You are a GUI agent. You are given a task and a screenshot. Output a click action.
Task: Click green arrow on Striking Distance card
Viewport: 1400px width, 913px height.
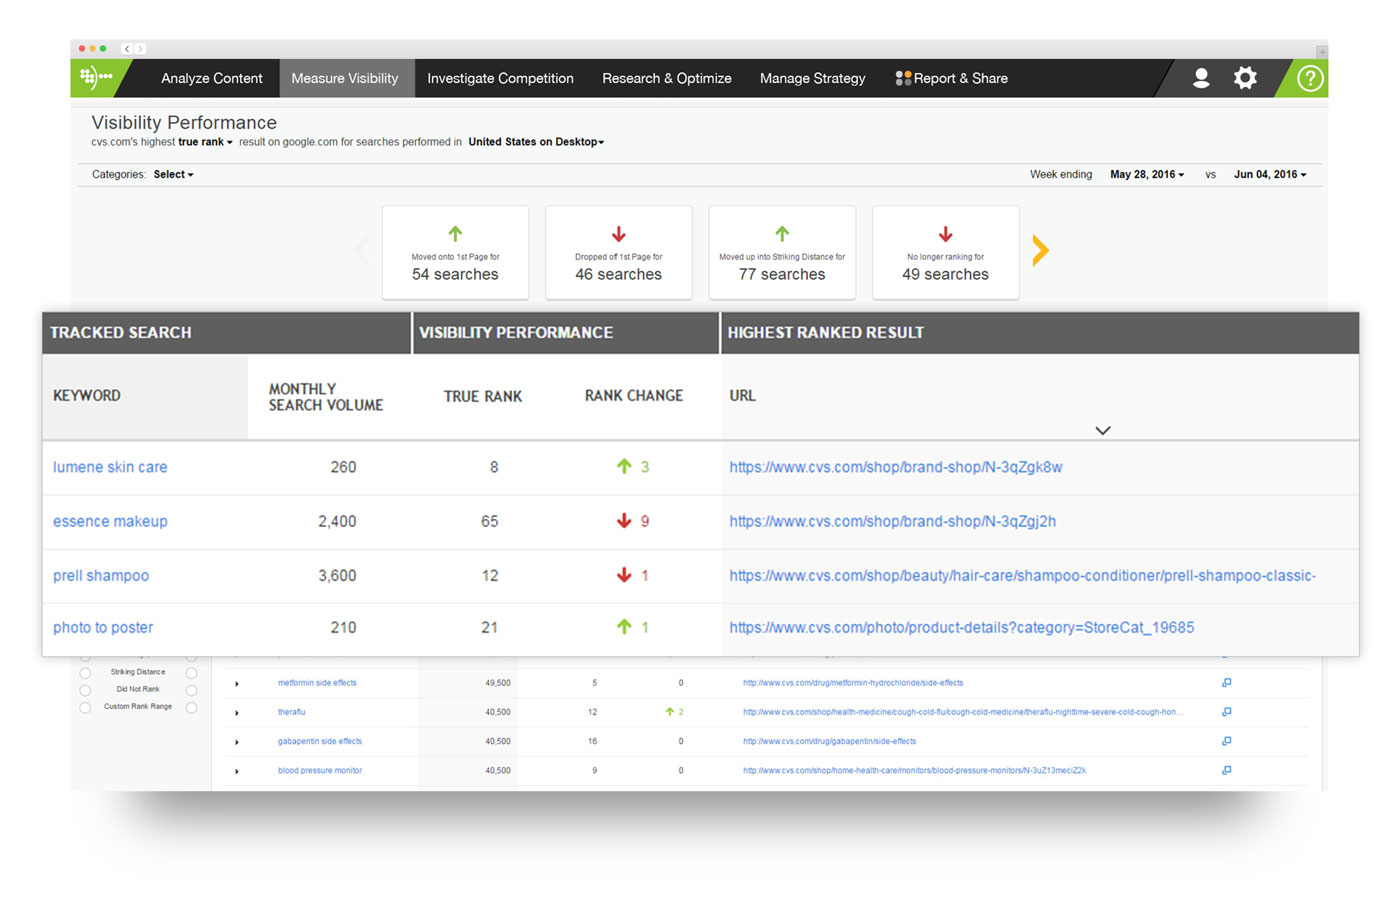782,234
